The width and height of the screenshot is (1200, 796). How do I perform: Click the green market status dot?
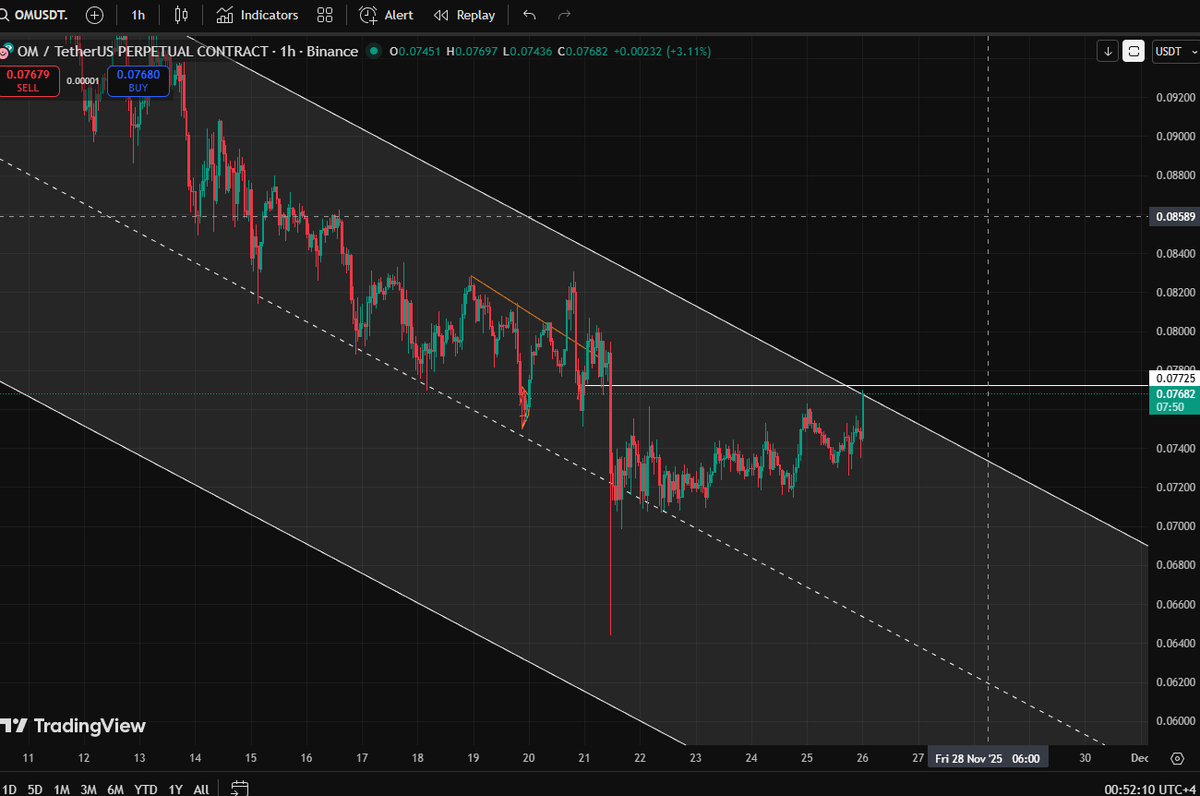374,51
